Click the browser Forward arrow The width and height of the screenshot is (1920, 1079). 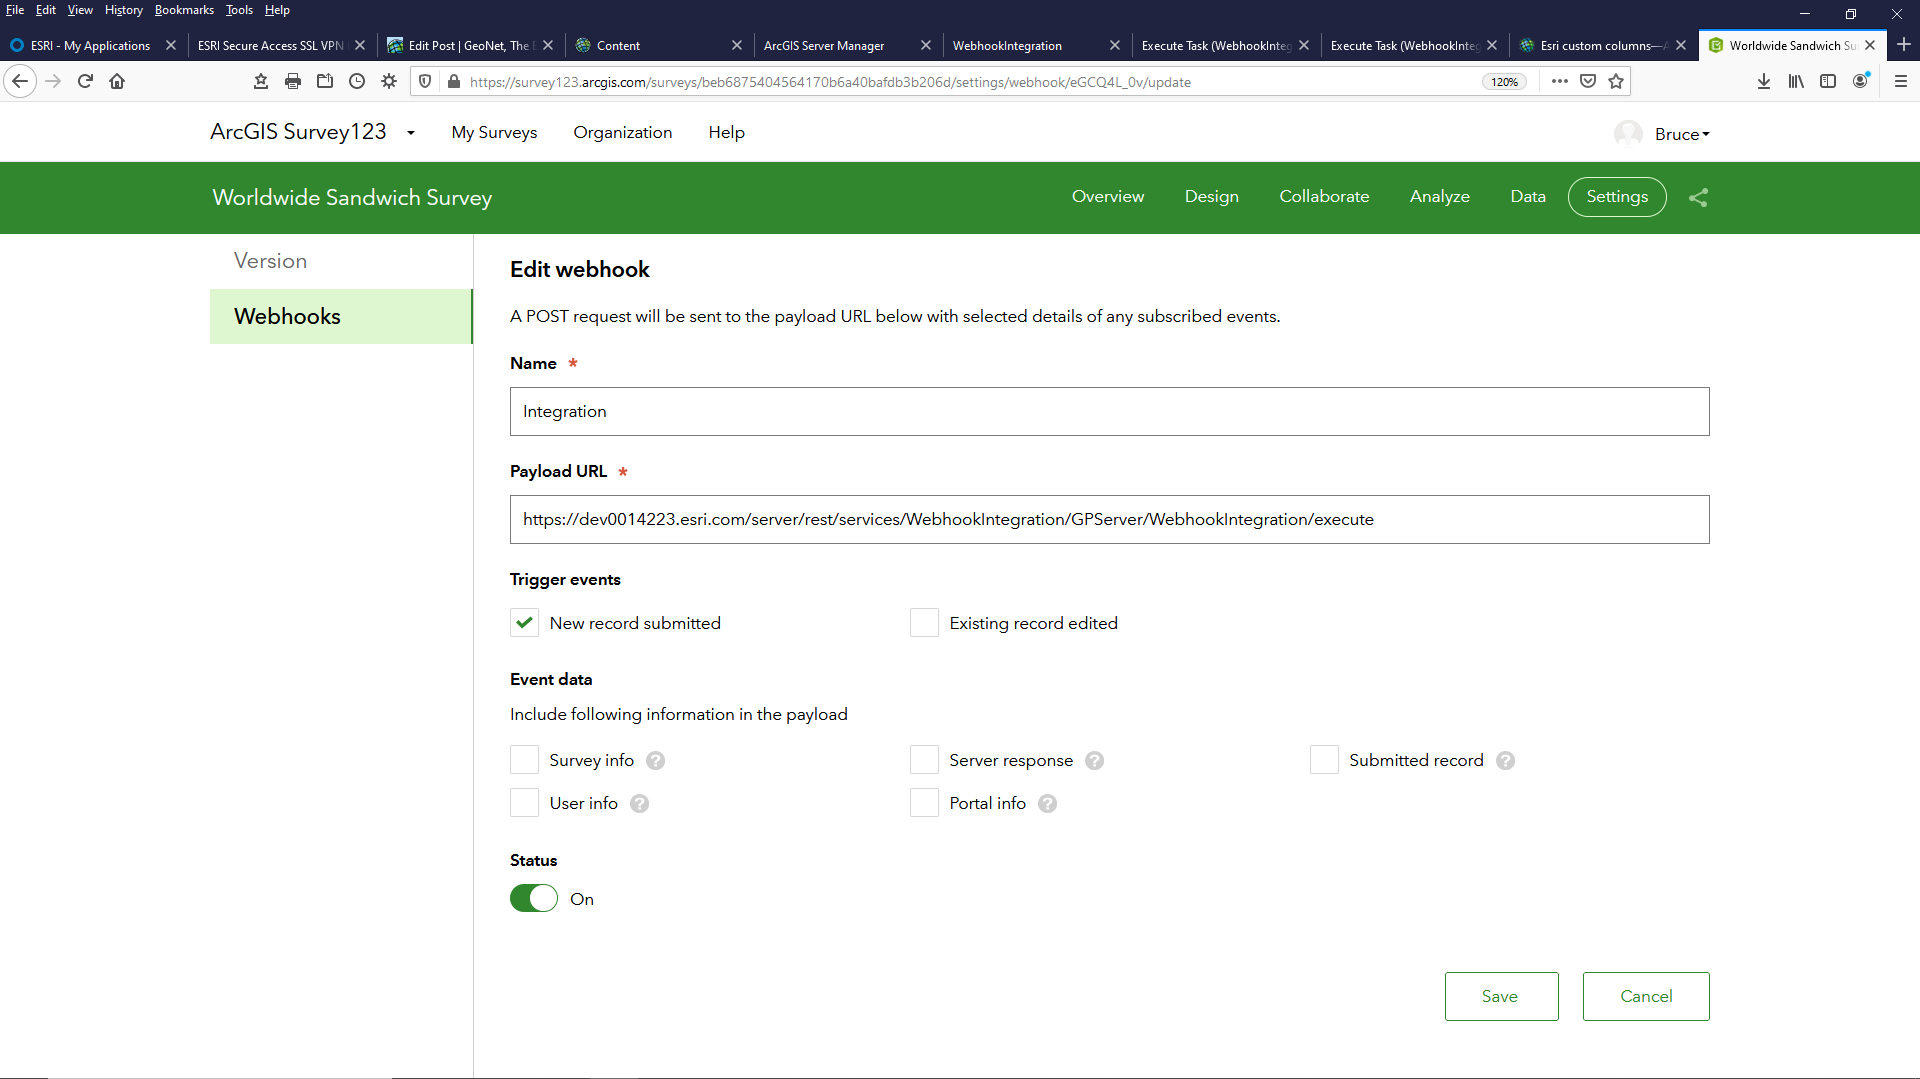pyautogui.click(x=53, y=81)
